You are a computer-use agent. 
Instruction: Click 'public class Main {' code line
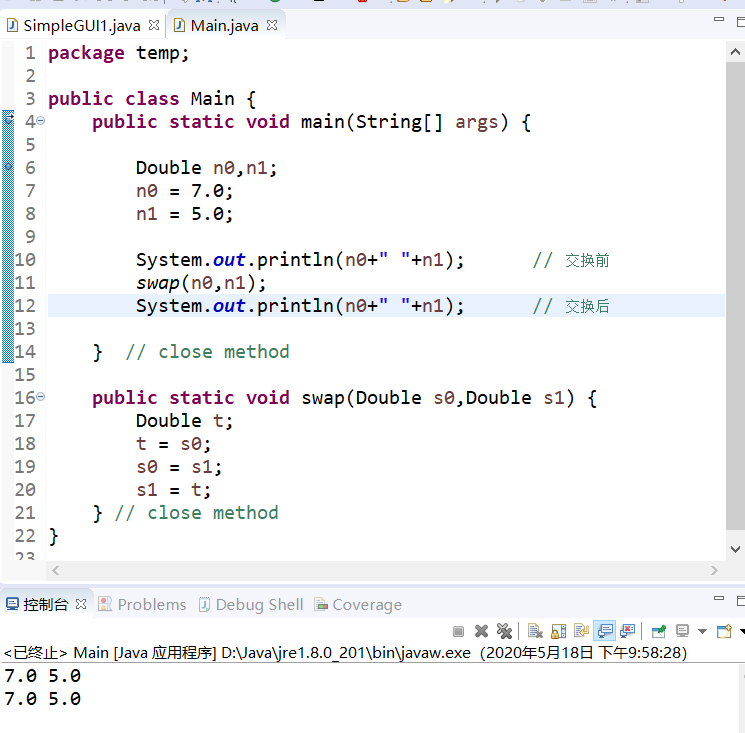click(153, 99)
